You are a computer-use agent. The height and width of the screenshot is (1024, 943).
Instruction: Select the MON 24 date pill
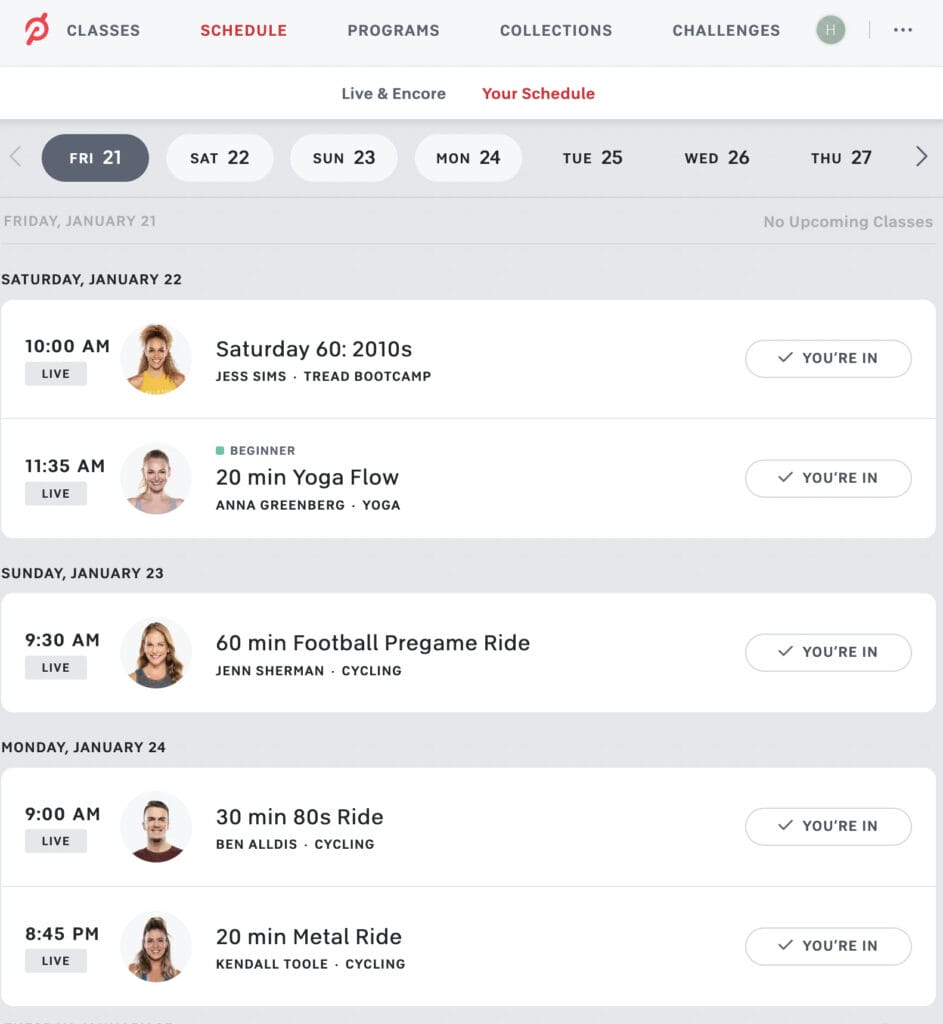click(468, 158)
